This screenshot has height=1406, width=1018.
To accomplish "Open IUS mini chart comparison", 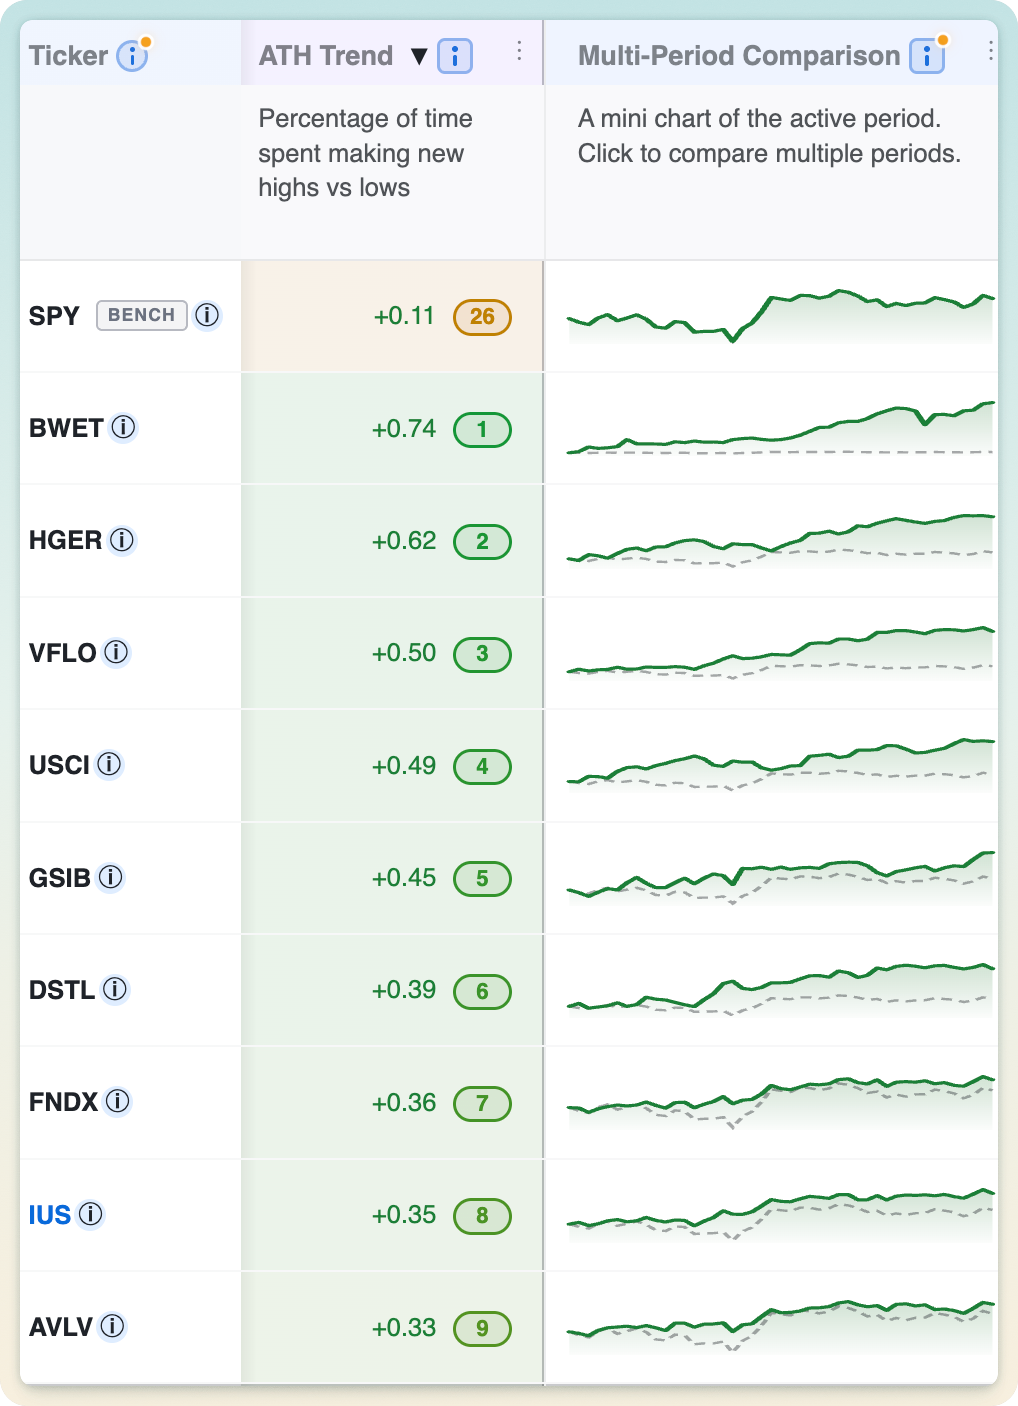I will pos(781,1215).
